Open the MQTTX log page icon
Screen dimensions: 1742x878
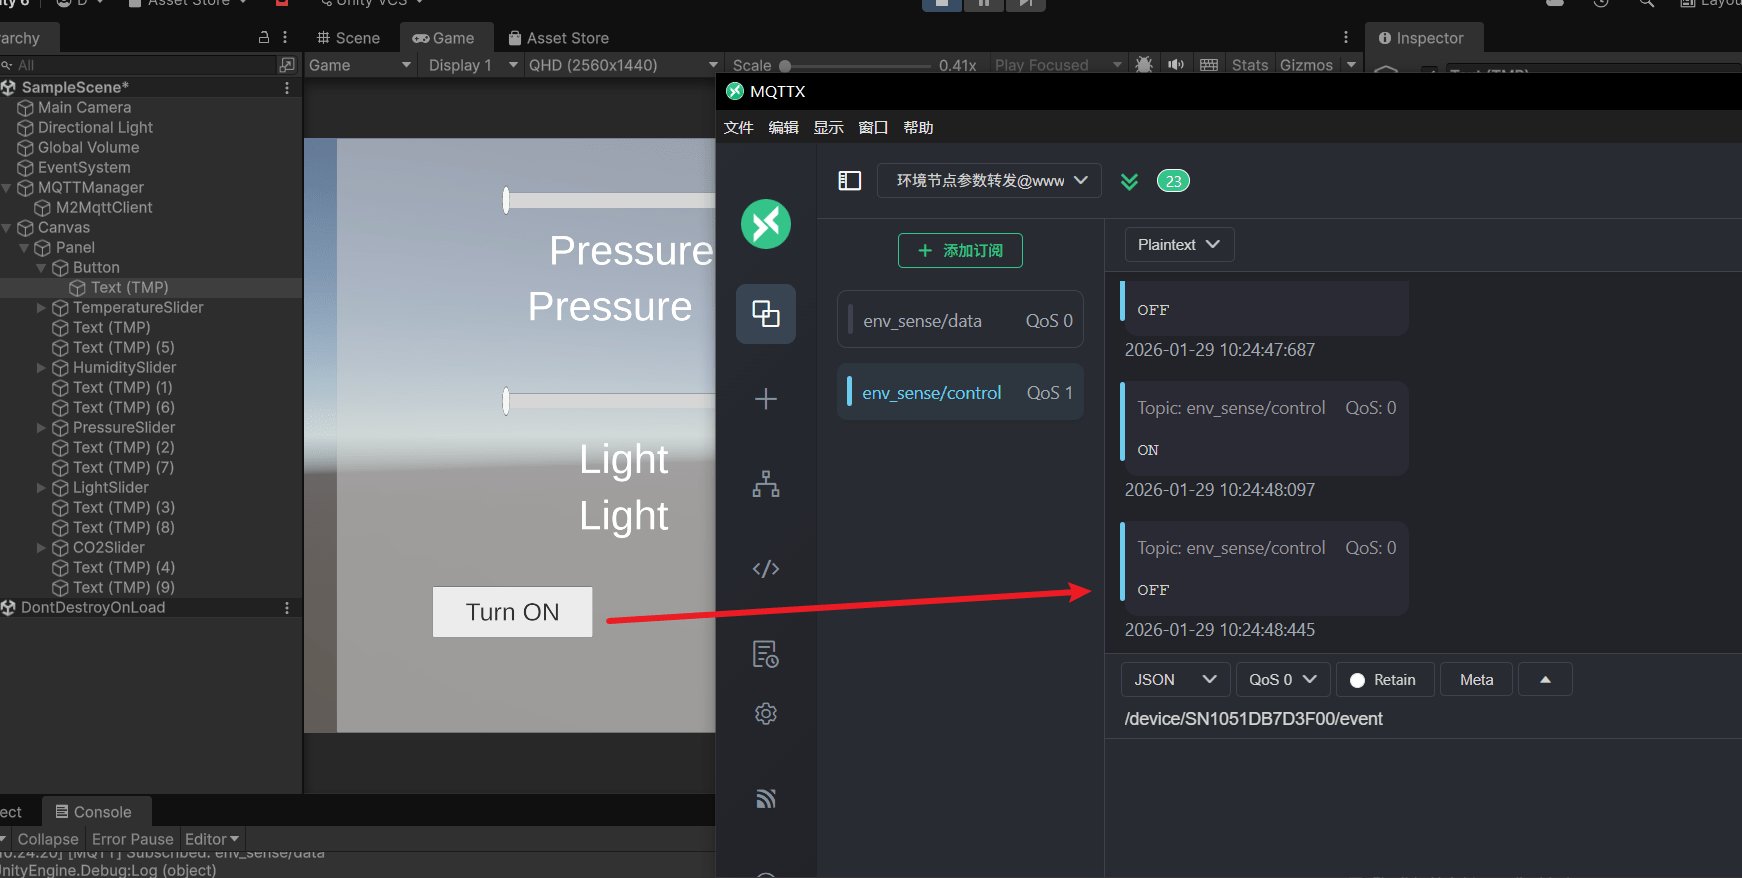[766, 655]
